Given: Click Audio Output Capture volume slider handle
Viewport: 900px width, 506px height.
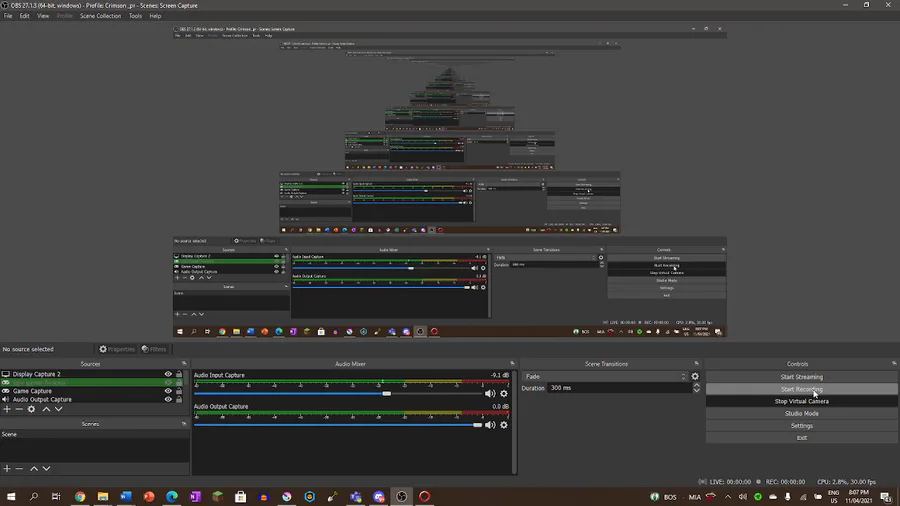Looking at the screenshot, I should (x=477, y=425).
